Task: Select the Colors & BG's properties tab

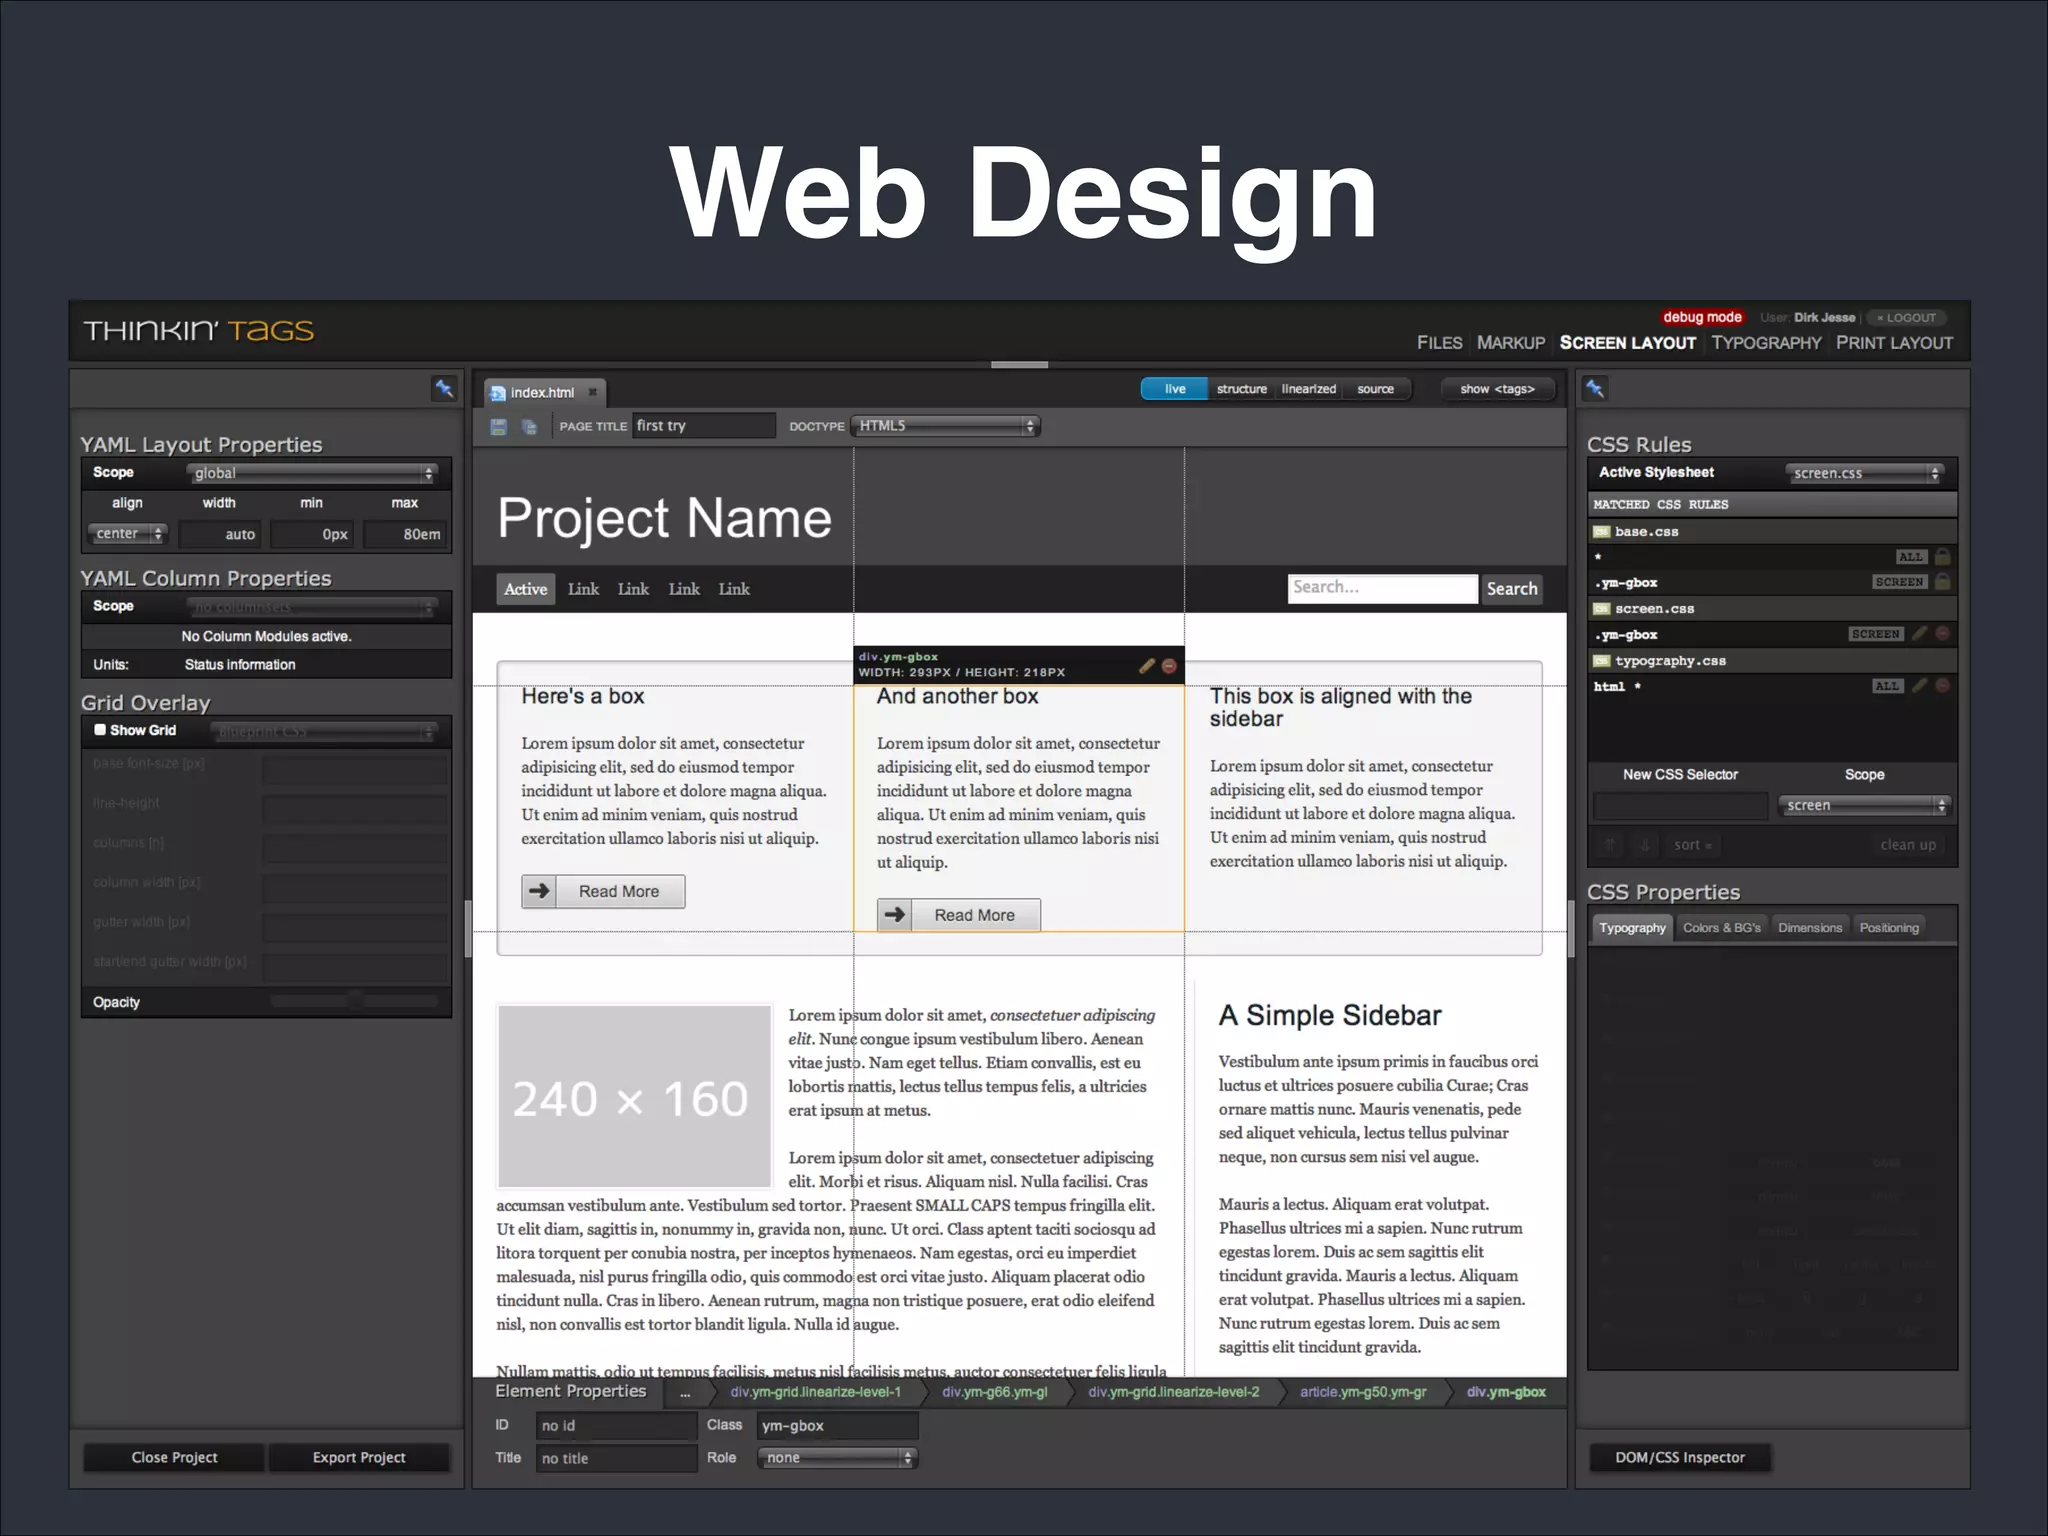Action: [x=1721, y=928]
